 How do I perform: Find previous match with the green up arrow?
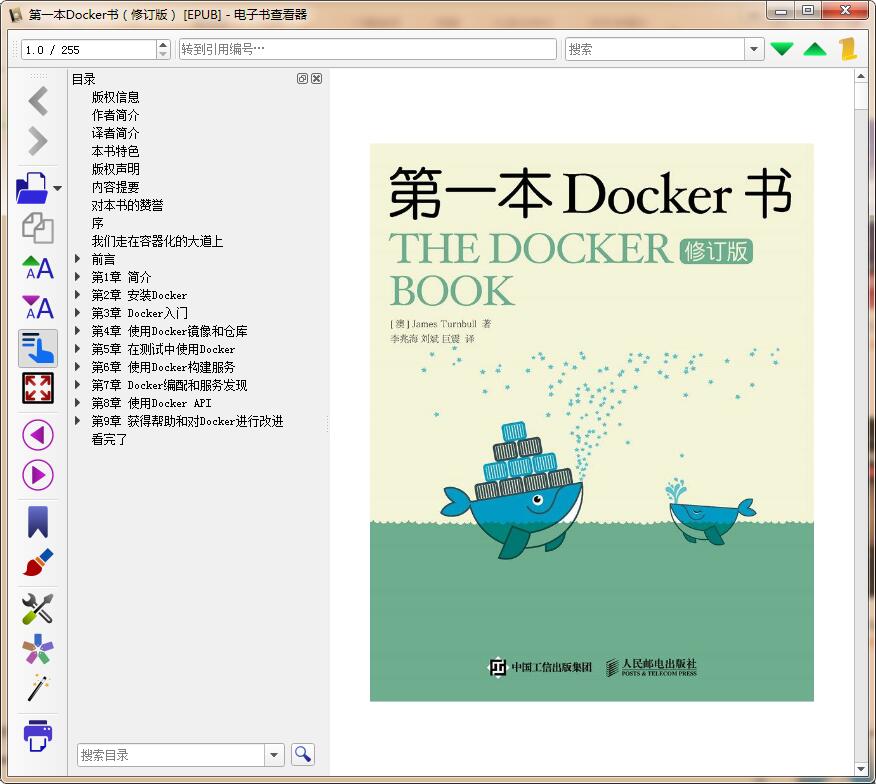[x=815, y=49]
